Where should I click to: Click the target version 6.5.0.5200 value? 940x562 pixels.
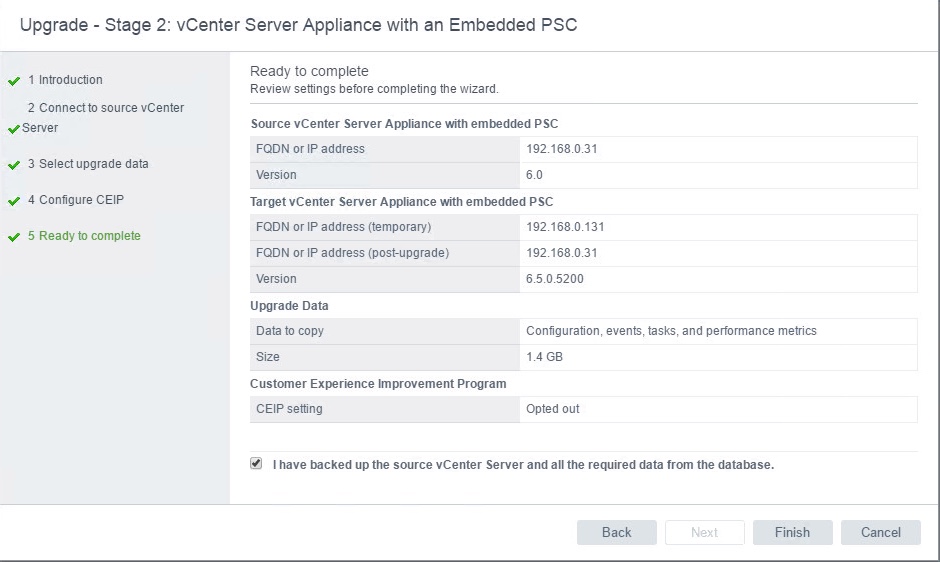click(x=555, y=279)
